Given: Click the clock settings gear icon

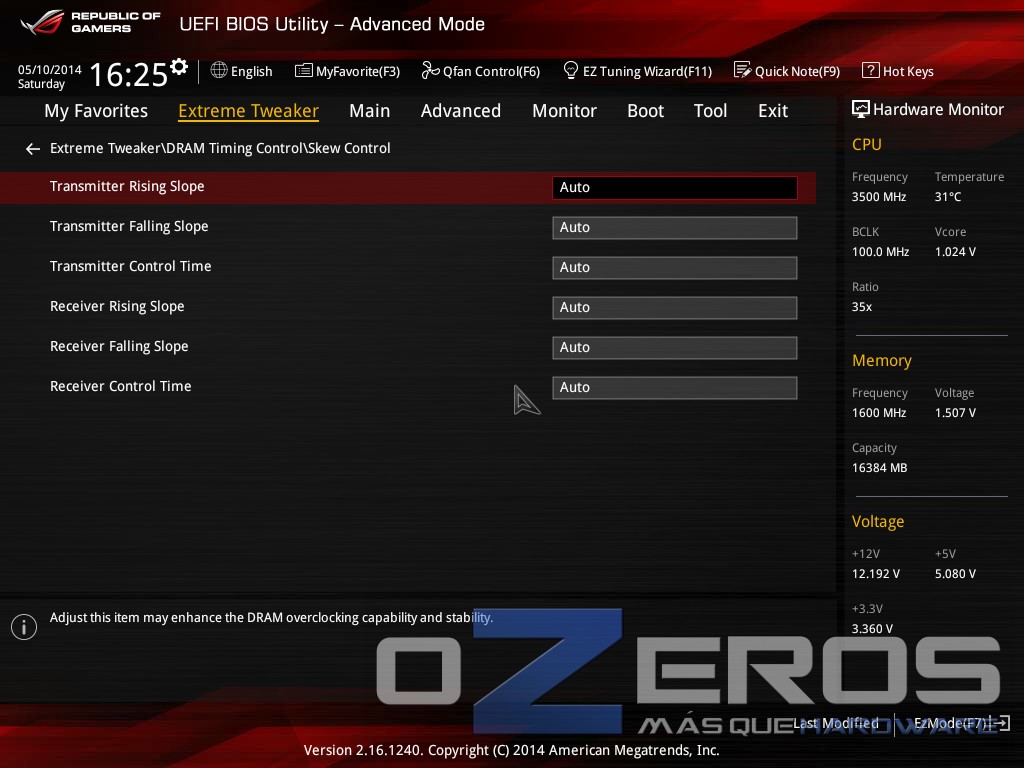Looking at the screenshot, I should (179, 66).
